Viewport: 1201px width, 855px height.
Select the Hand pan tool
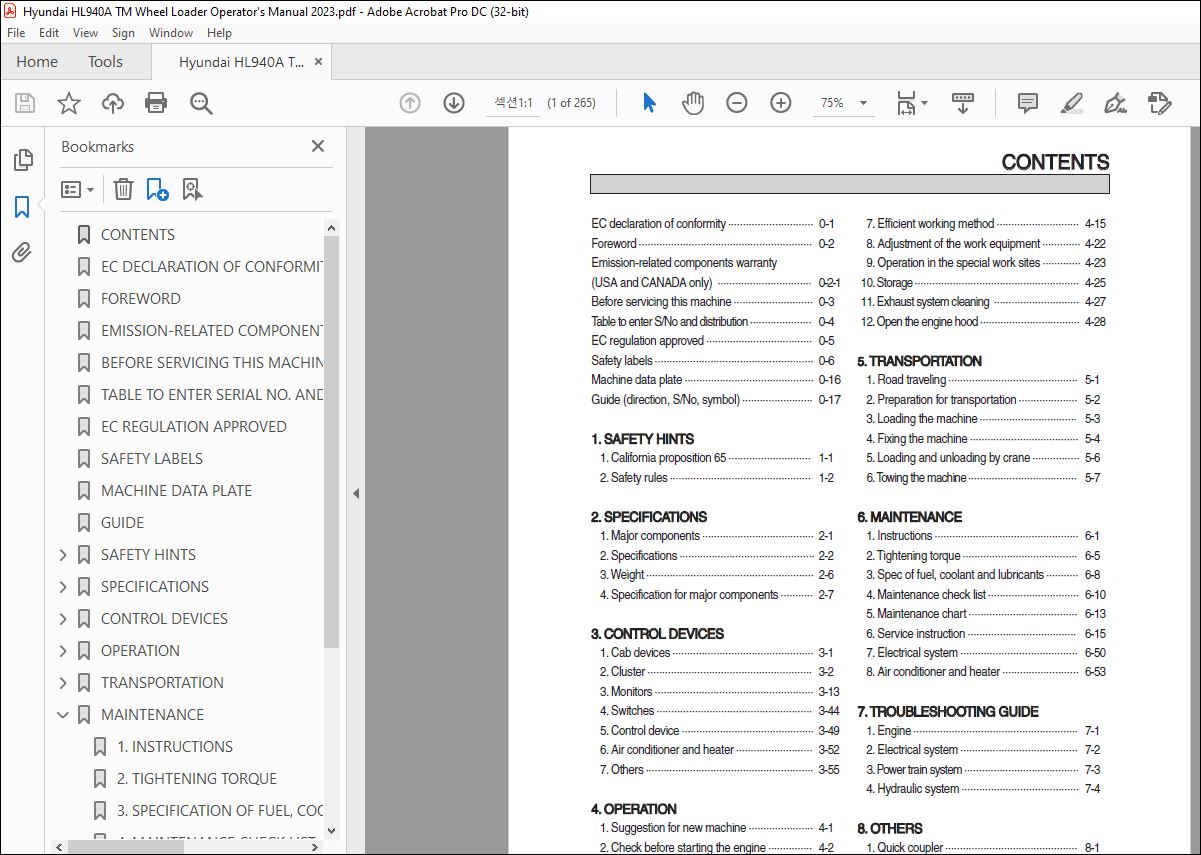[x=693, y=103]
